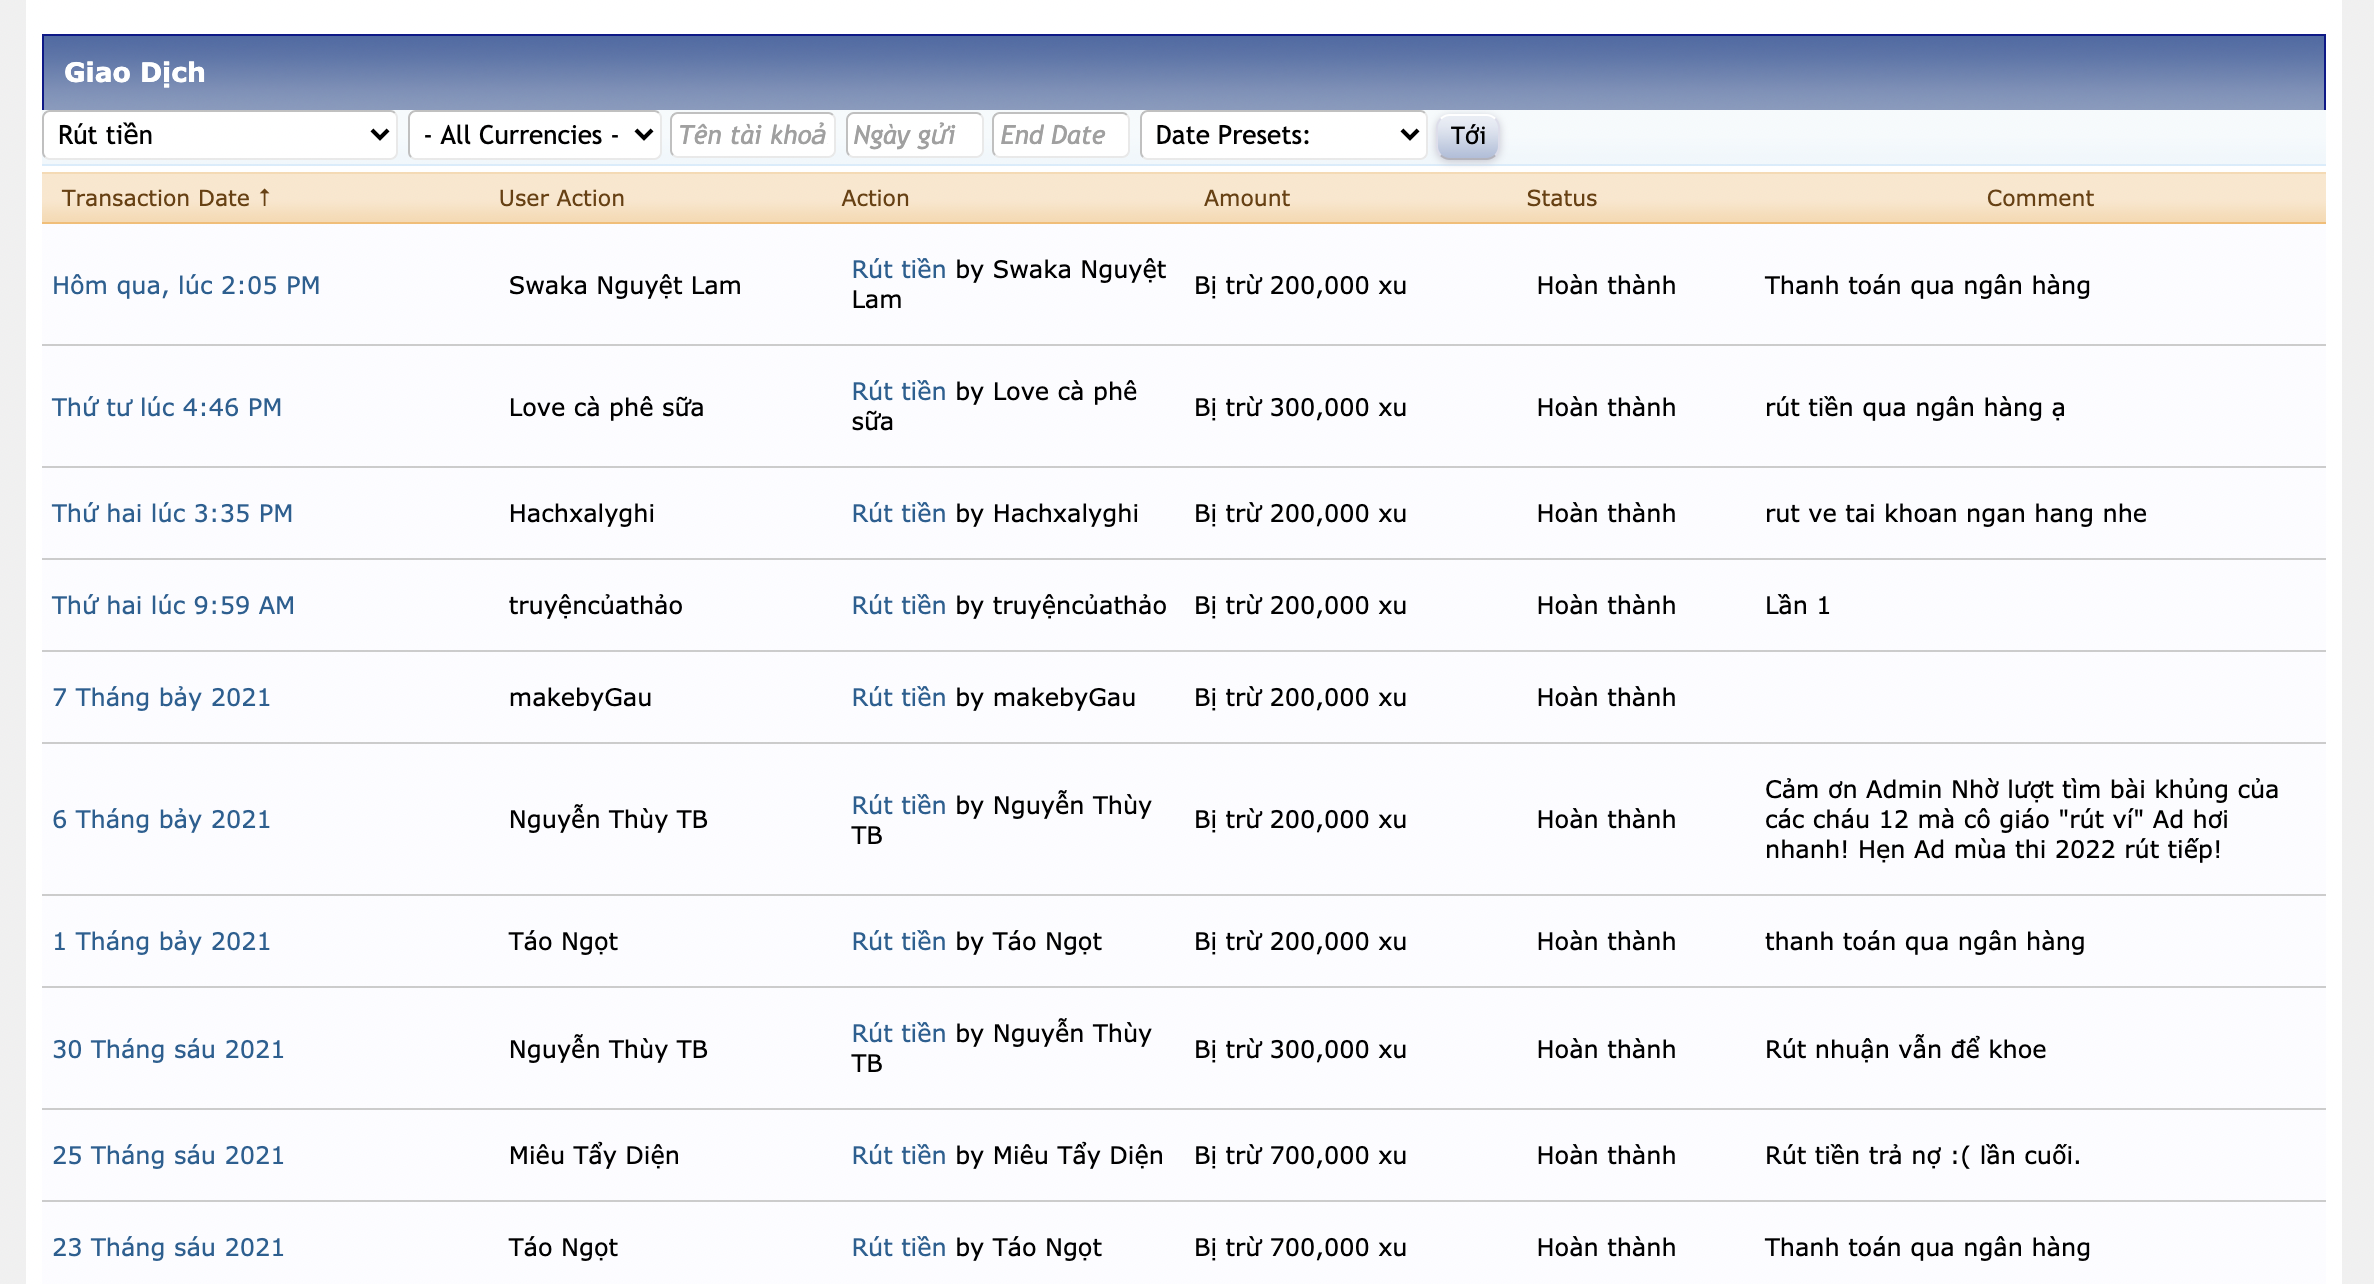Click Rút tiền link in Miêu Tẩy Diện row
Screen dimensions: 2374x1284
[x=898, y=1156]
